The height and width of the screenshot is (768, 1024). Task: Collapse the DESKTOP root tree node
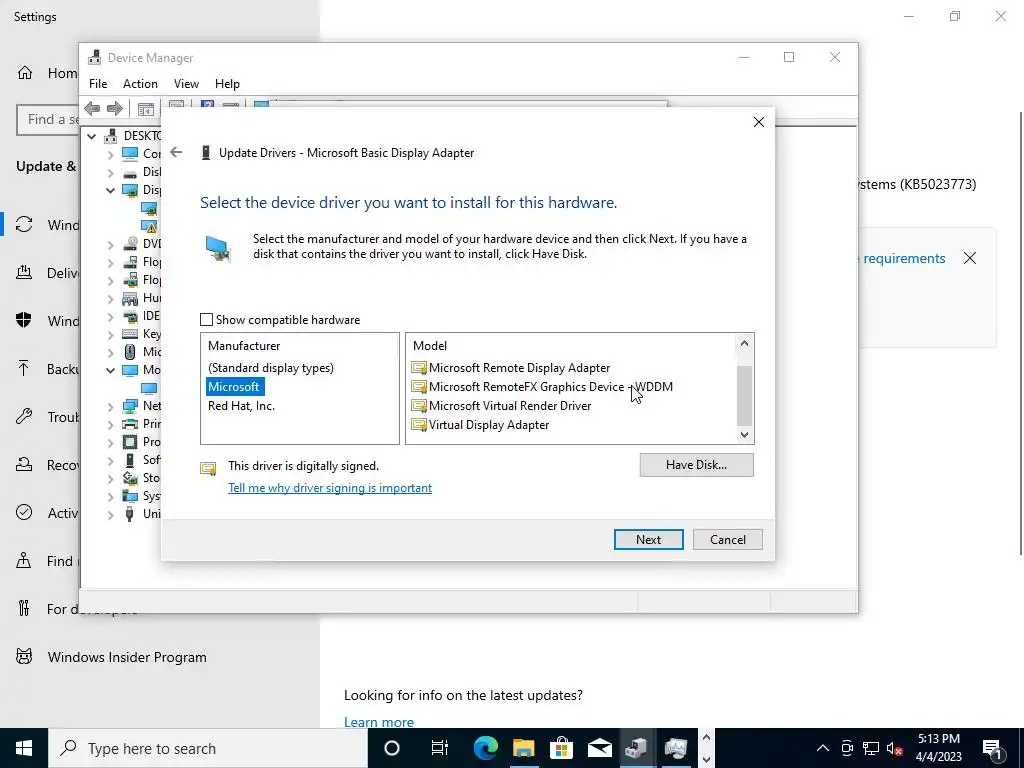pyautogui.click(x=92, y=136)
